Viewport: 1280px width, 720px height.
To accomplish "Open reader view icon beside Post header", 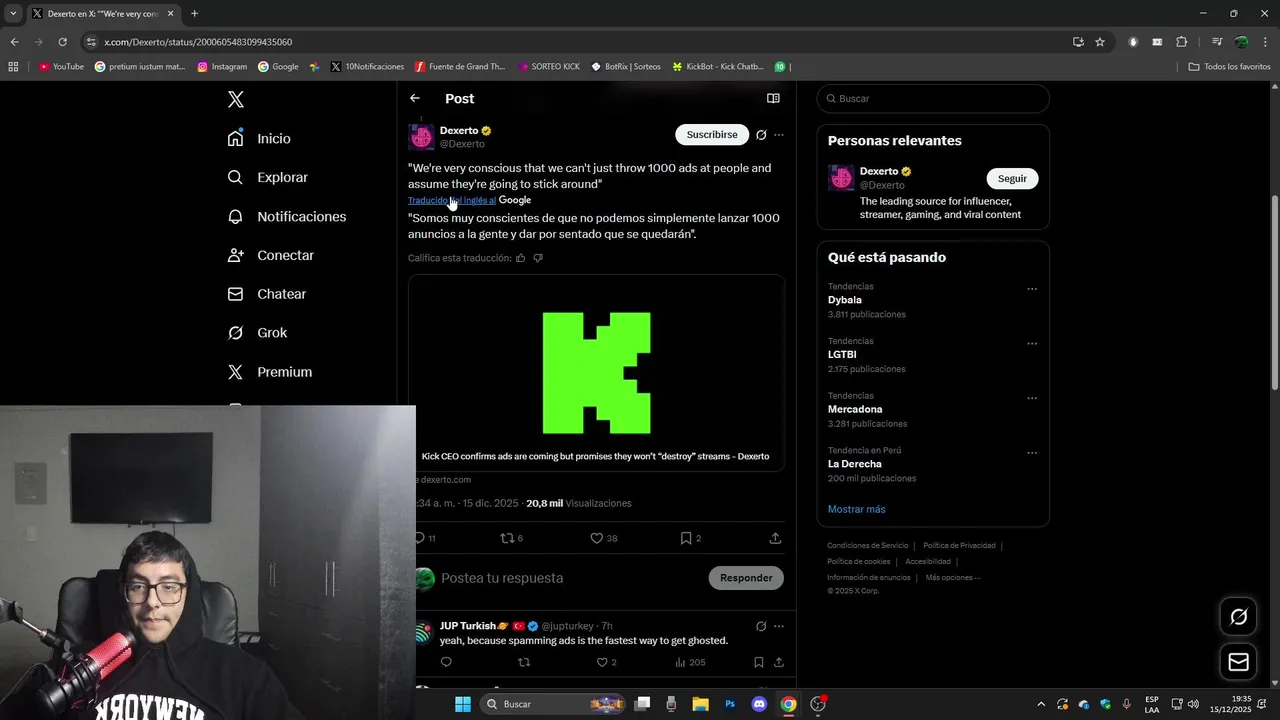I will pos(773,98).
